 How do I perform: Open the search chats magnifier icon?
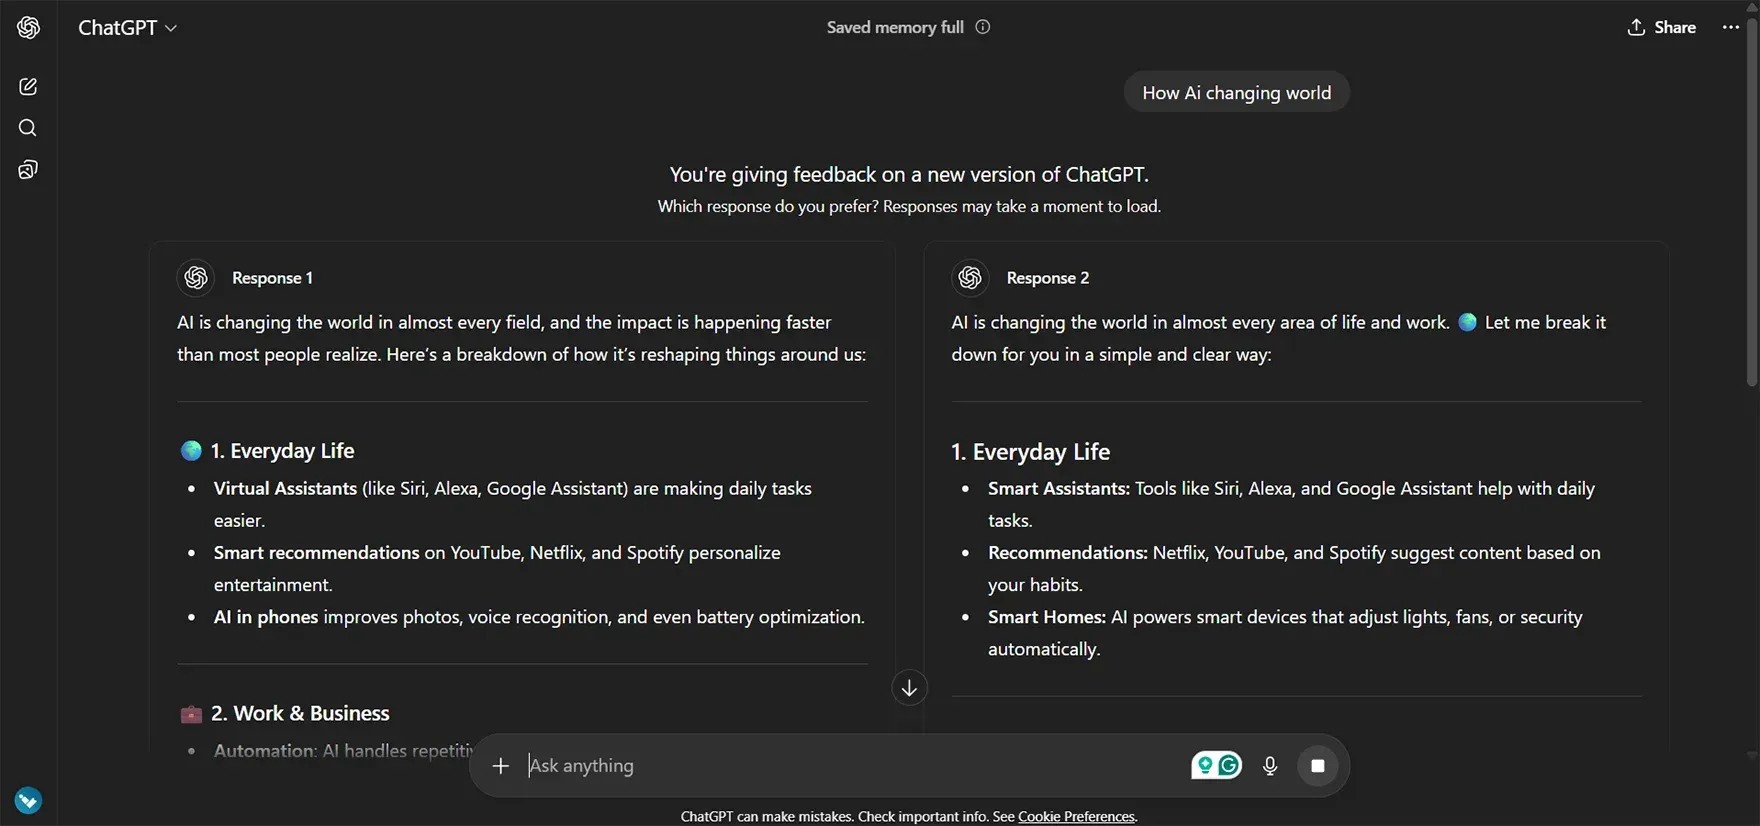click(28, 128)
